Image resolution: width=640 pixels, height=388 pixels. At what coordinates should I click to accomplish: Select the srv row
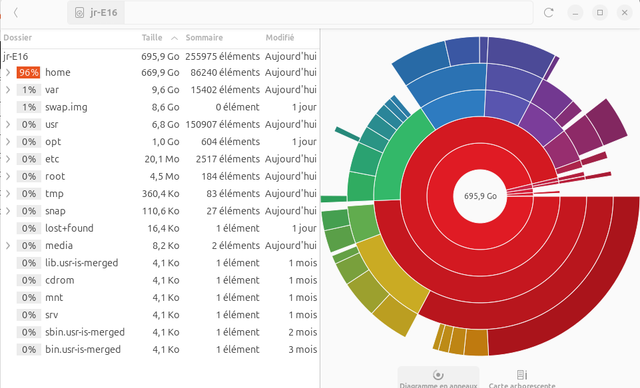tap(160, 315)
